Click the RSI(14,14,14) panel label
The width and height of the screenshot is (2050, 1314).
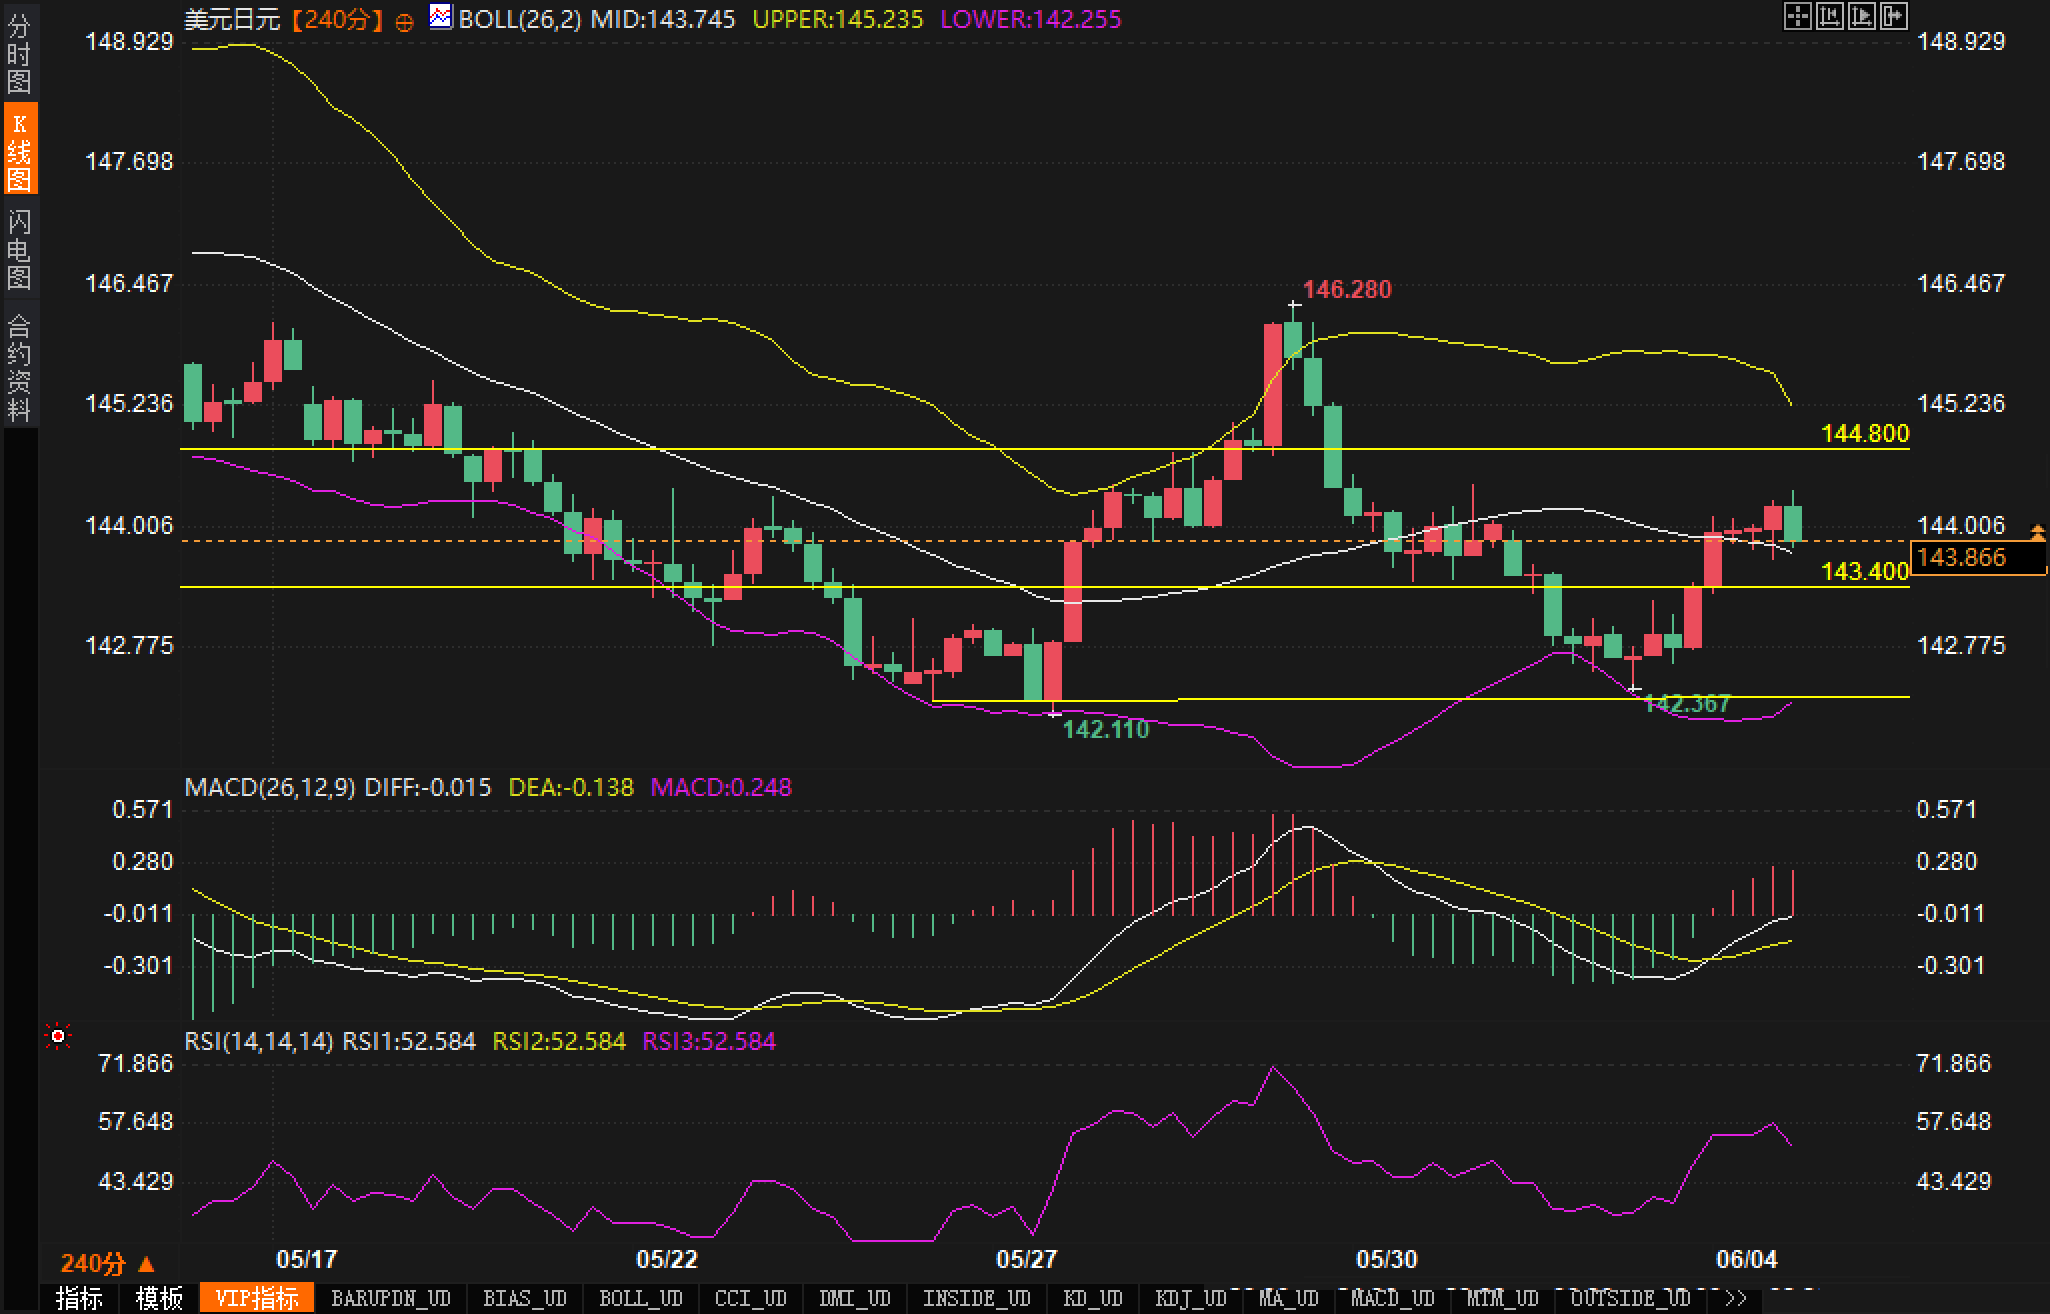(x=259, y=1041)
